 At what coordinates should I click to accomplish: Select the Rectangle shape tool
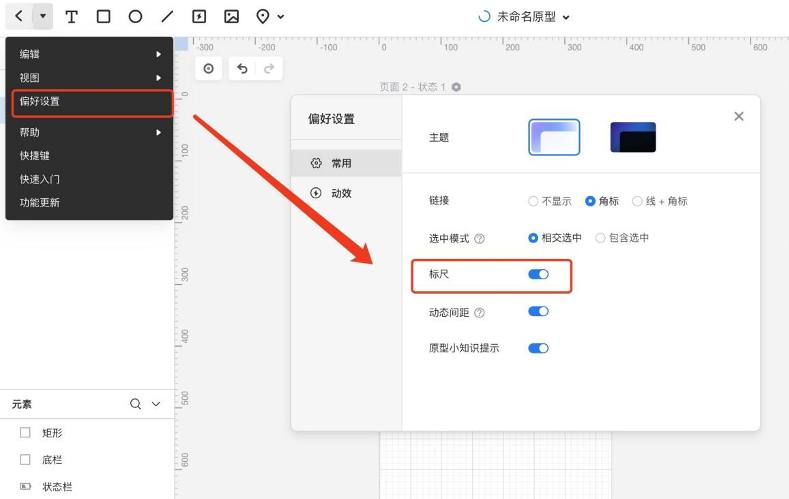click(104, 17)
